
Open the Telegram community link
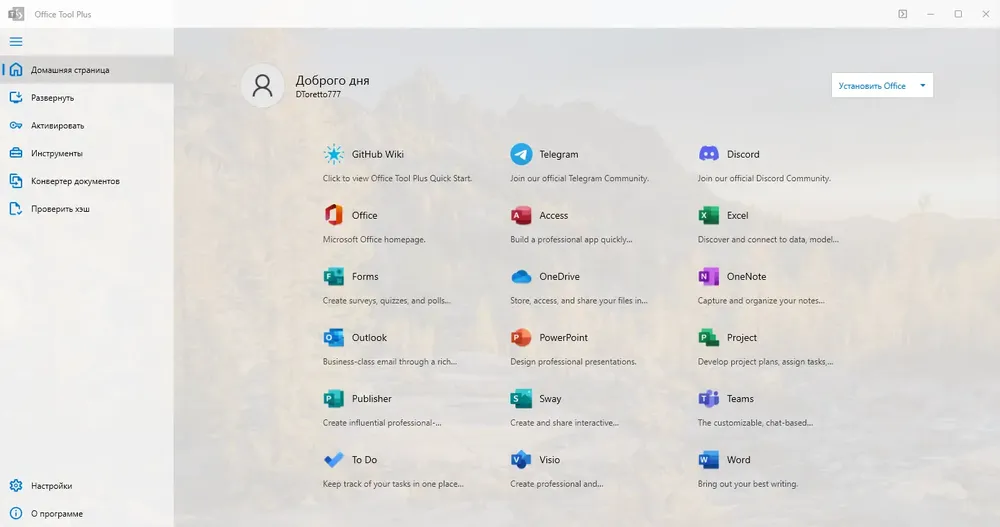(x=559, y=154)
